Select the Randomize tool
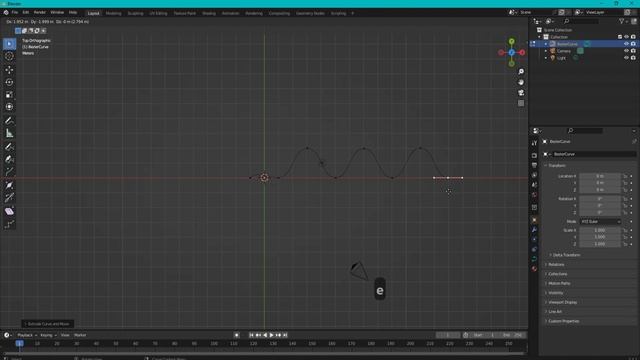The width and height of the screenshot is (640, 360). (x=9, y=224)
